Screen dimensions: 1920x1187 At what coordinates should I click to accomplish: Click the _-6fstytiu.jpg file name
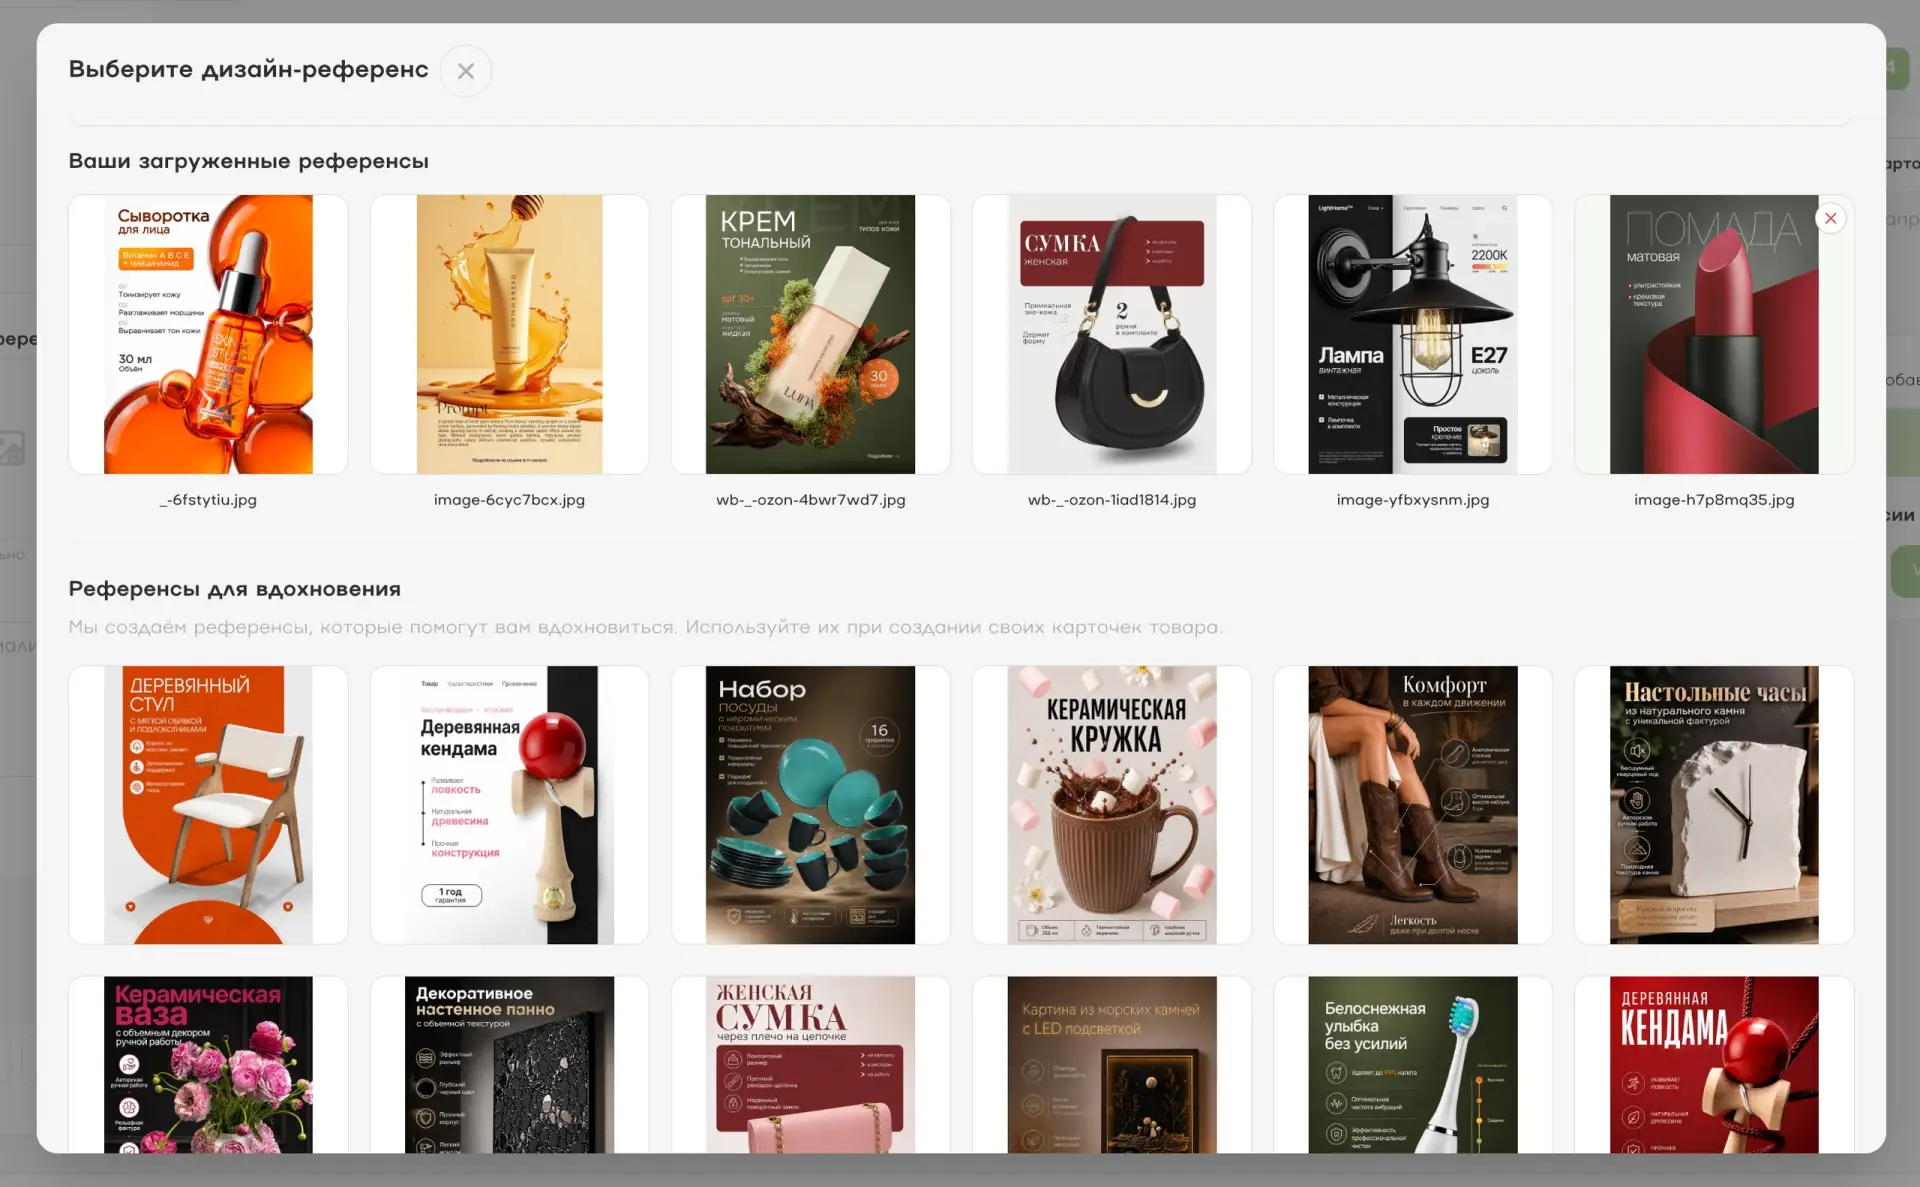208,500
